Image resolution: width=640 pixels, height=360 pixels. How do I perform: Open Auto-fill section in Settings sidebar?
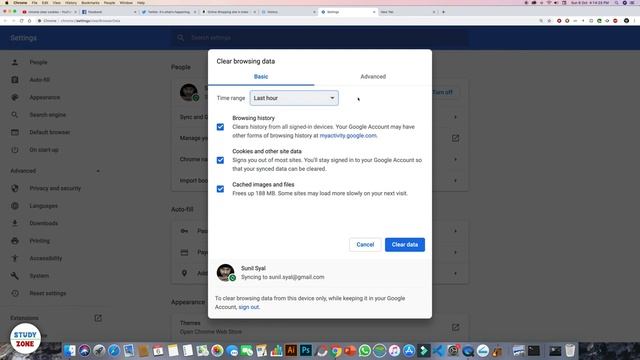tap(40, 80)
